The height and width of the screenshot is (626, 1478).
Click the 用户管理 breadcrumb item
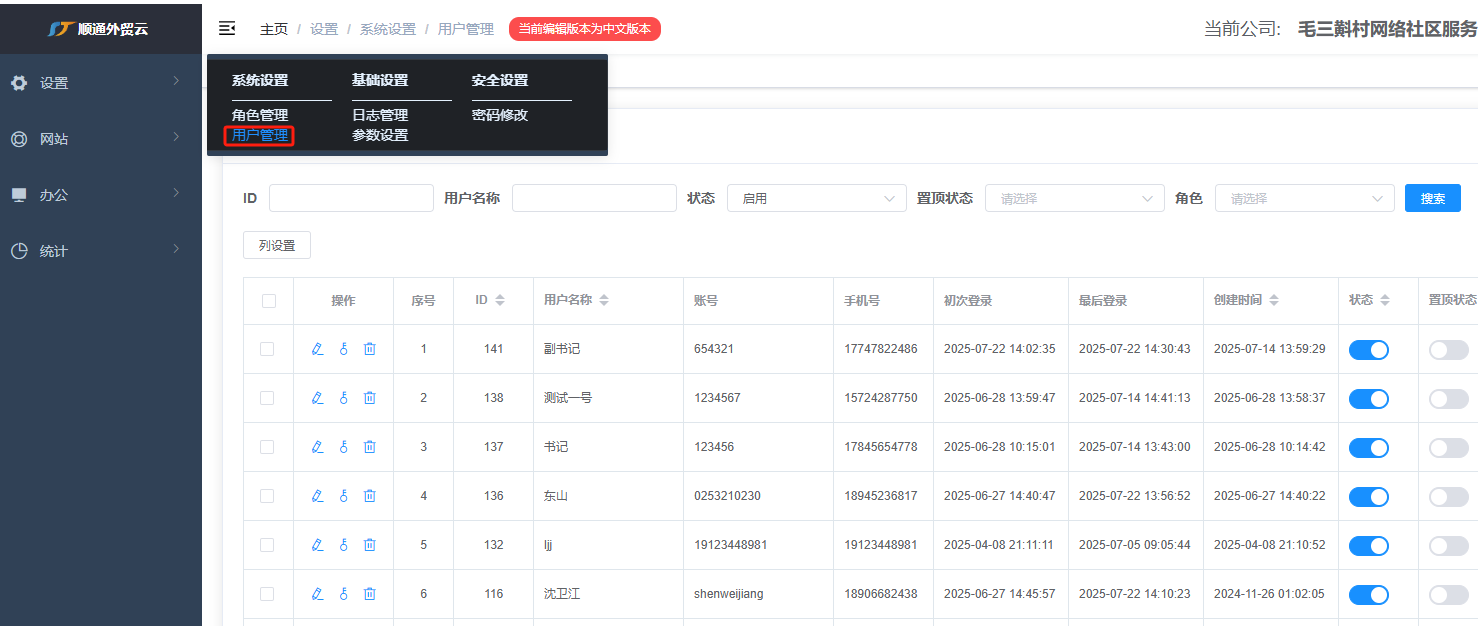point(466,29)
